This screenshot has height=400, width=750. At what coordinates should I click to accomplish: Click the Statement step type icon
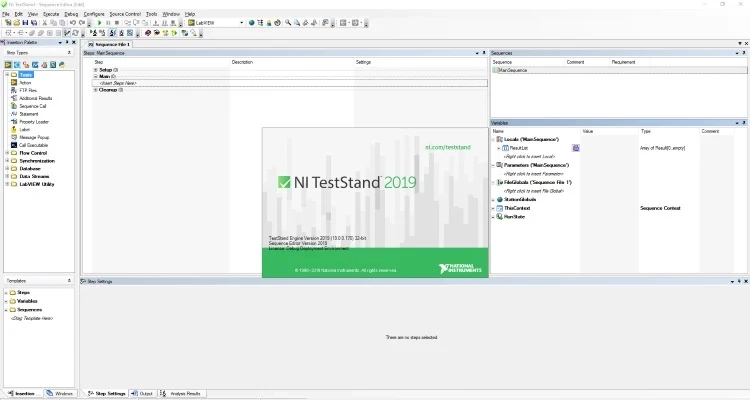13,113
